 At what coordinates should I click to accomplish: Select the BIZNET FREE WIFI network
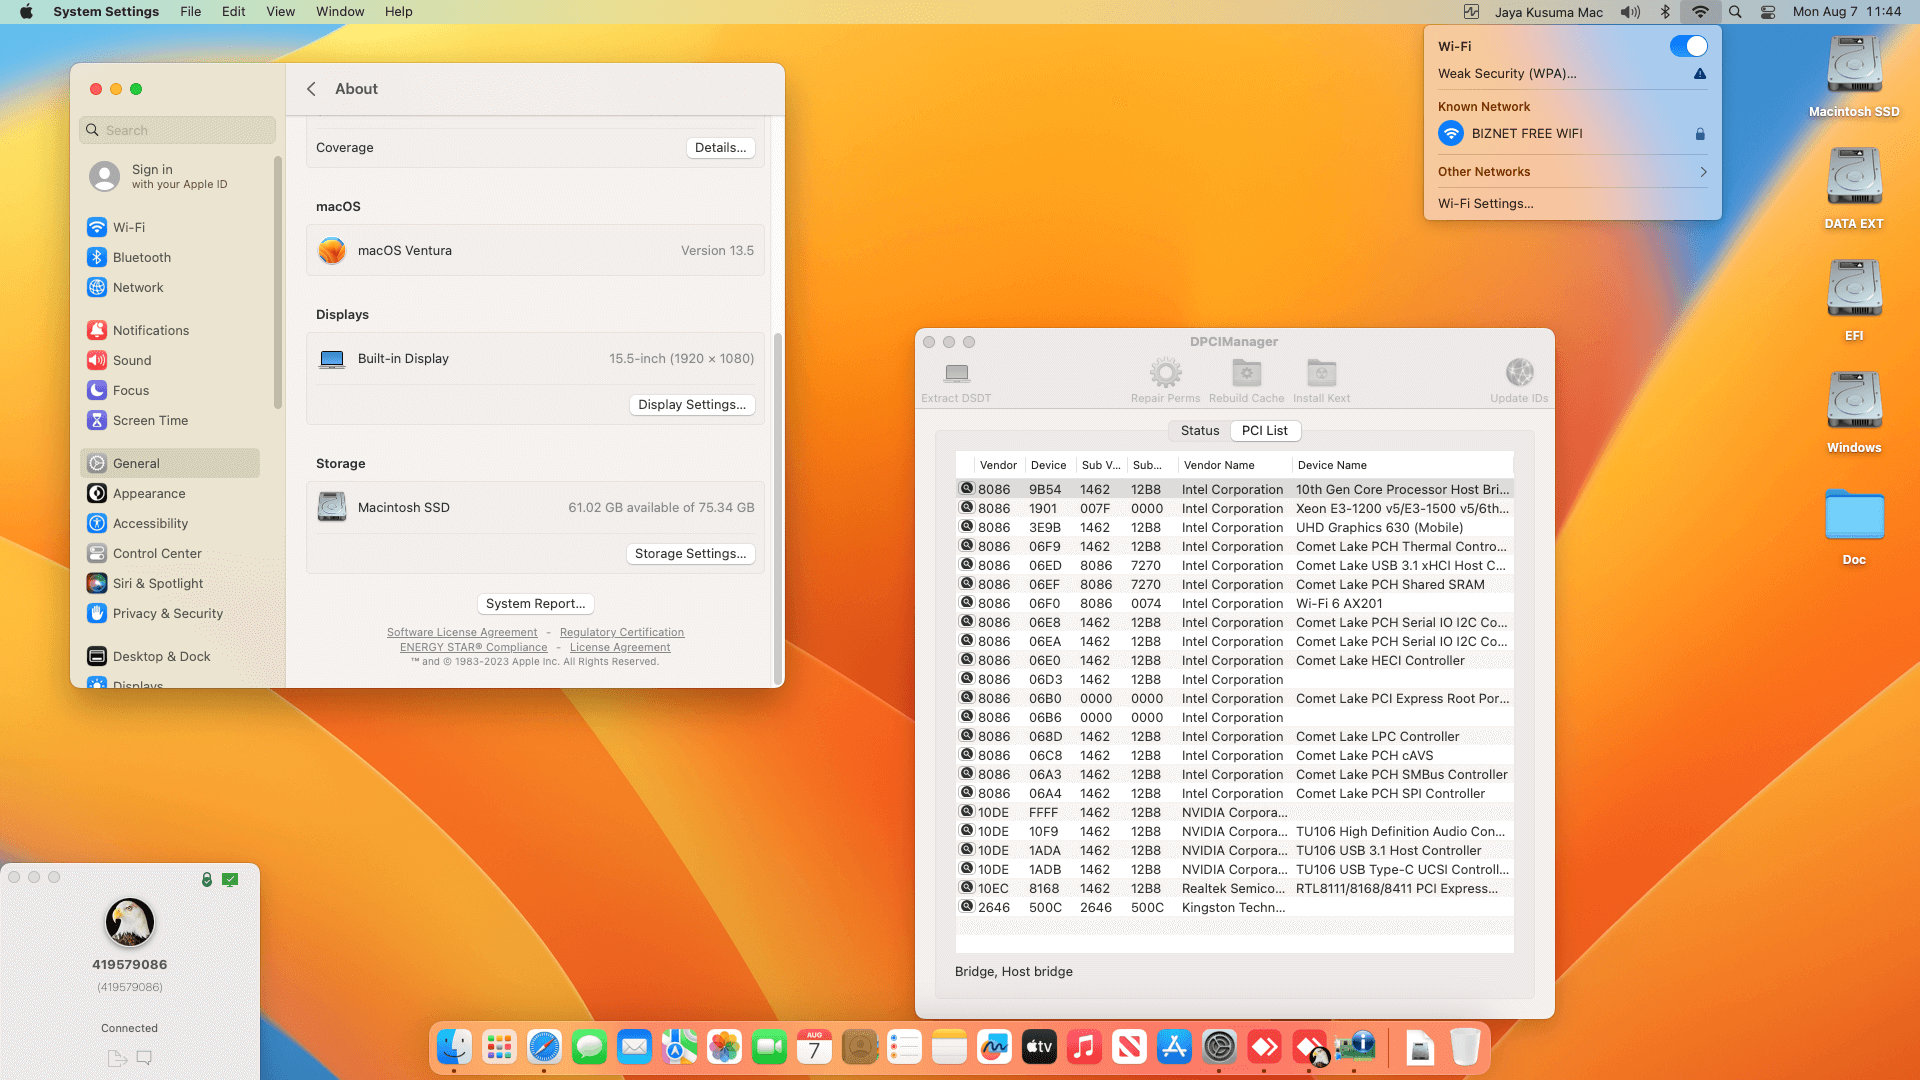click(x=1526, y=133)
